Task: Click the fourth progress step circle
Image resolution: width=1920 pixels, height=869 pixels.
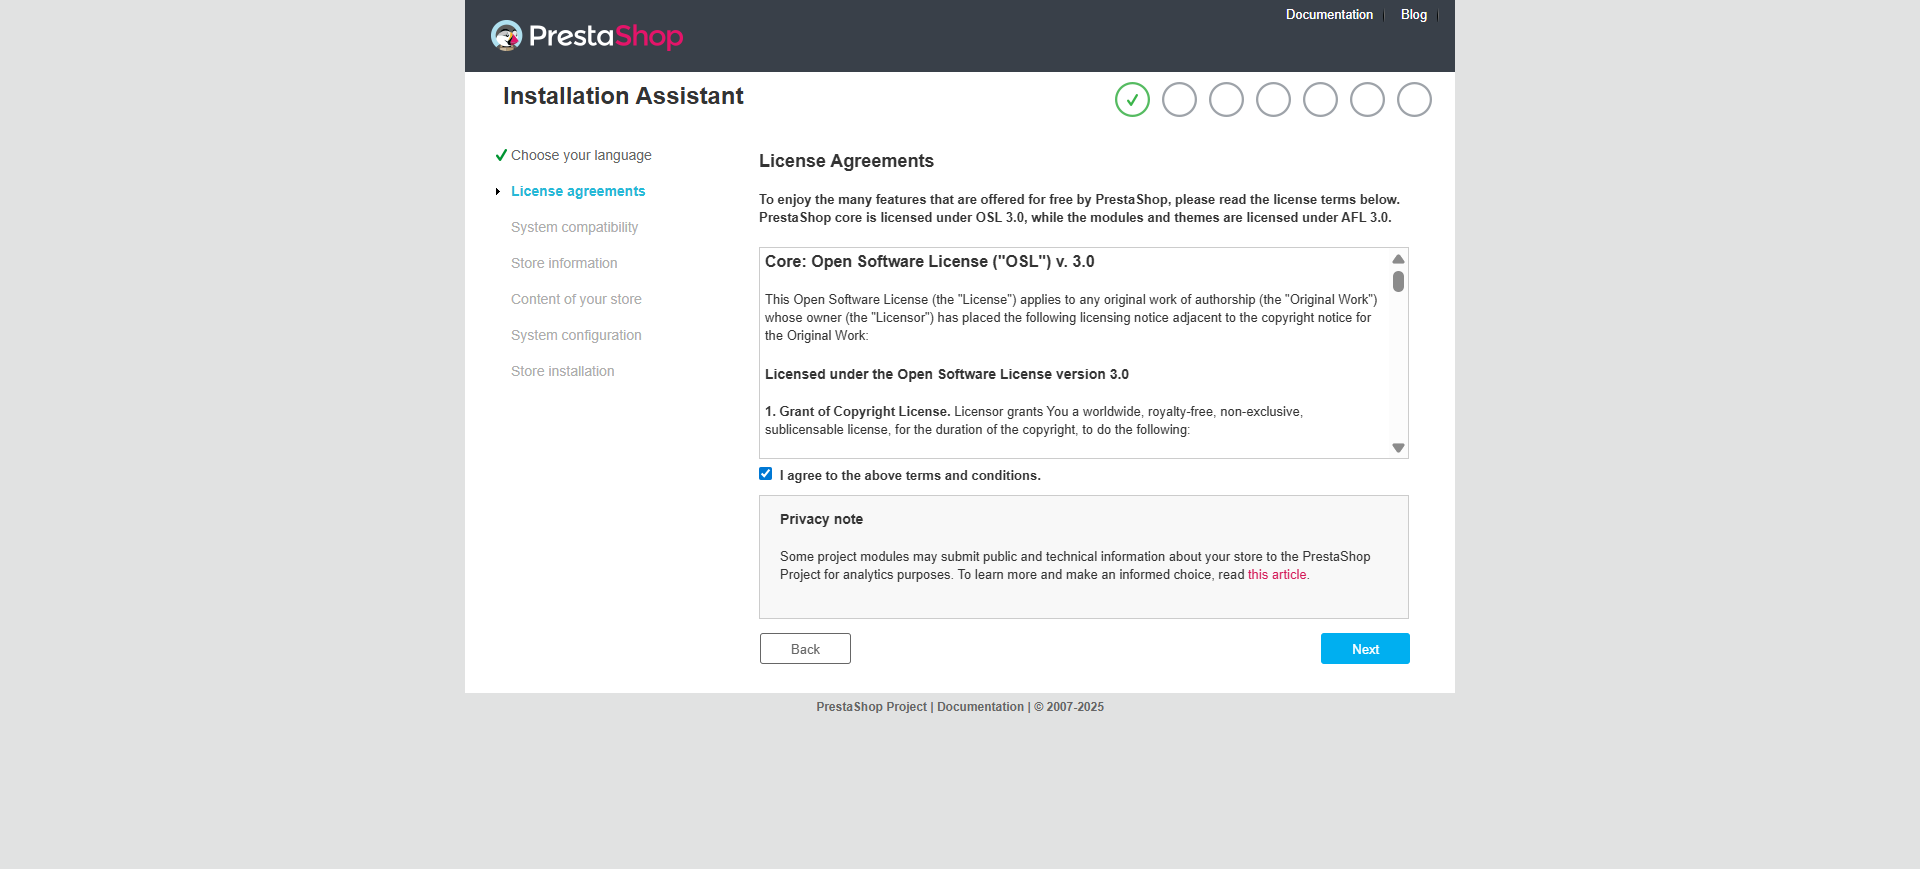Action: tap(1273, 100)
